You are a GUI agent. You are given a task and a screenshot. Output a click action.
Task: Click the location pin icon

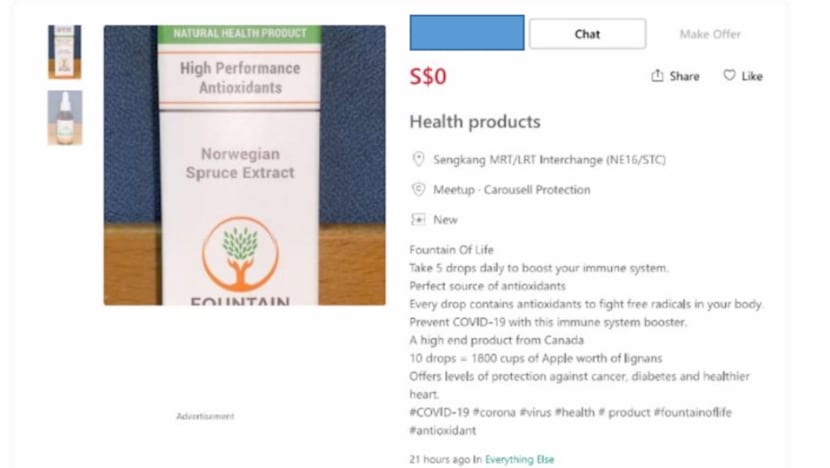(x=418, y=159)
